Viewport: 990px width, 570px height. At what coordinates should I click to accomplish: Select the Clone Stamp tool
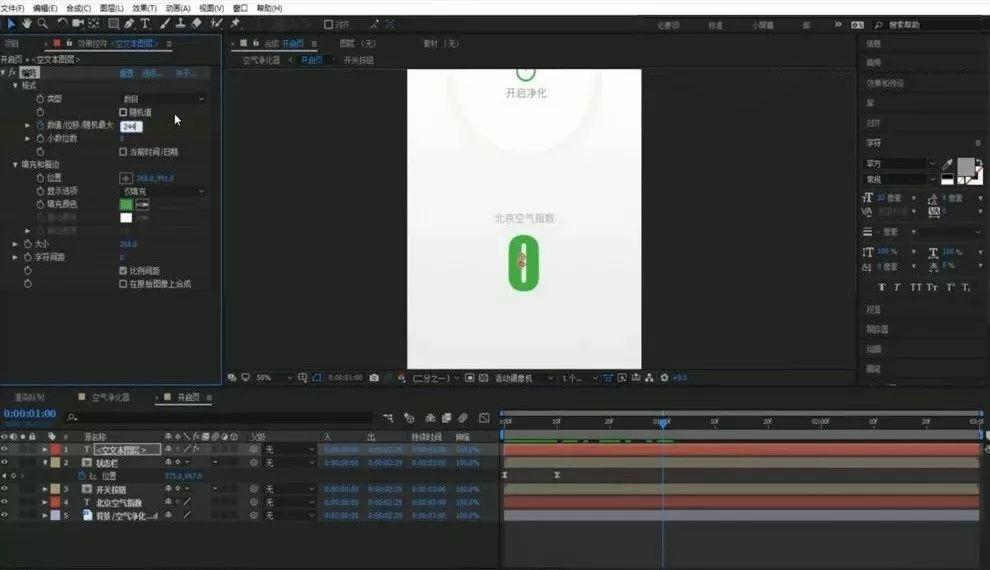(x=180, y=23)
